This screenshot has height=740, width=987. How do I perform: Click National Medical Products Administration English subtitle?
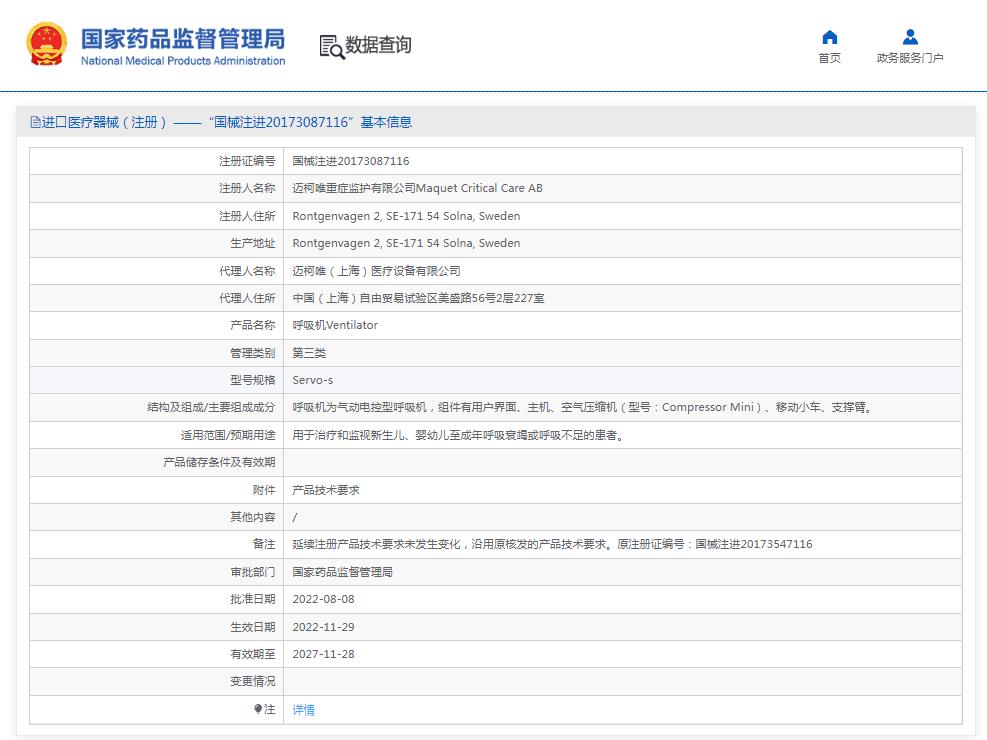182,61
